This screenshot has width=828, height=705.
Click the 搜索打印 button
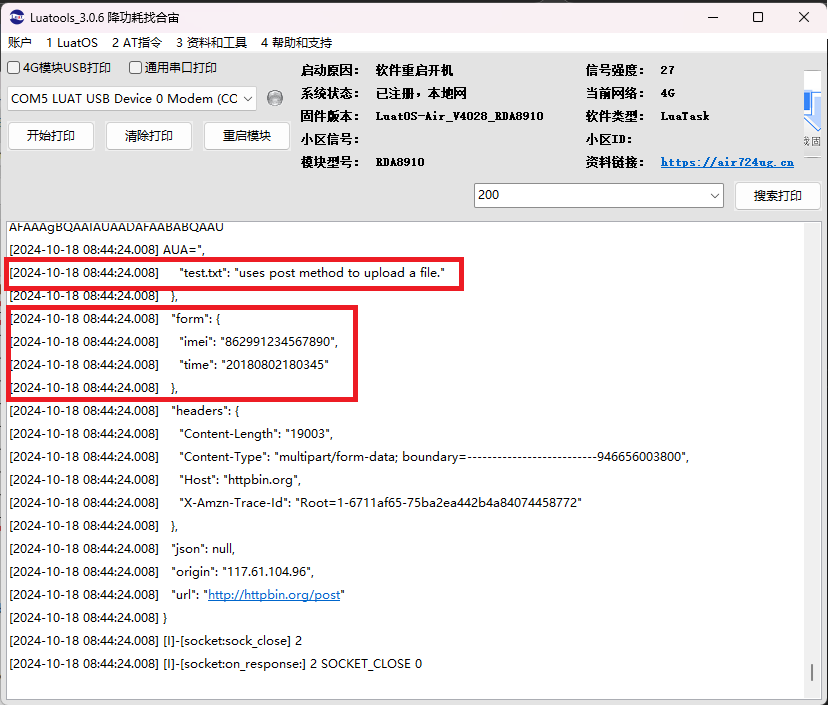777,196
